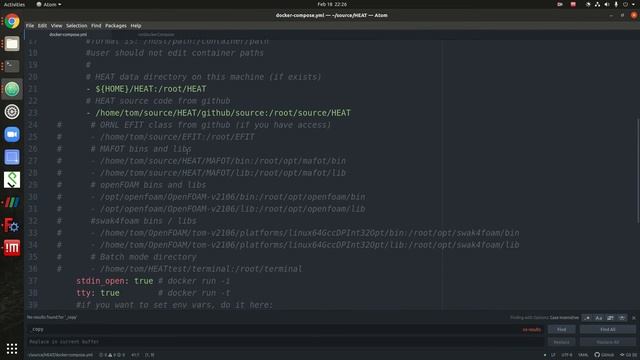The height and width of the screenshot is (360, 640).
Task: Open the GitHub status bar item
Action: 604,355
